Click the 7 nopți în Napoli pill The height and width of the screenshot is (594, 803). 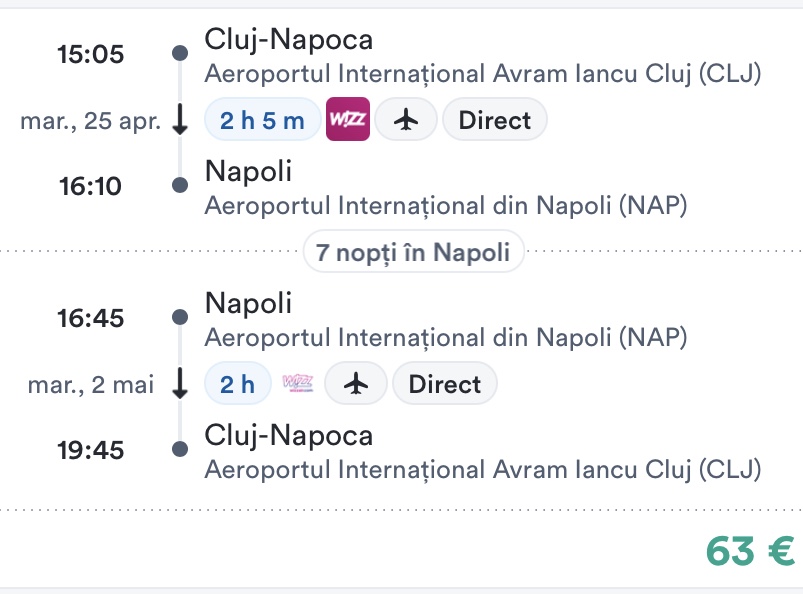[414, 252]
